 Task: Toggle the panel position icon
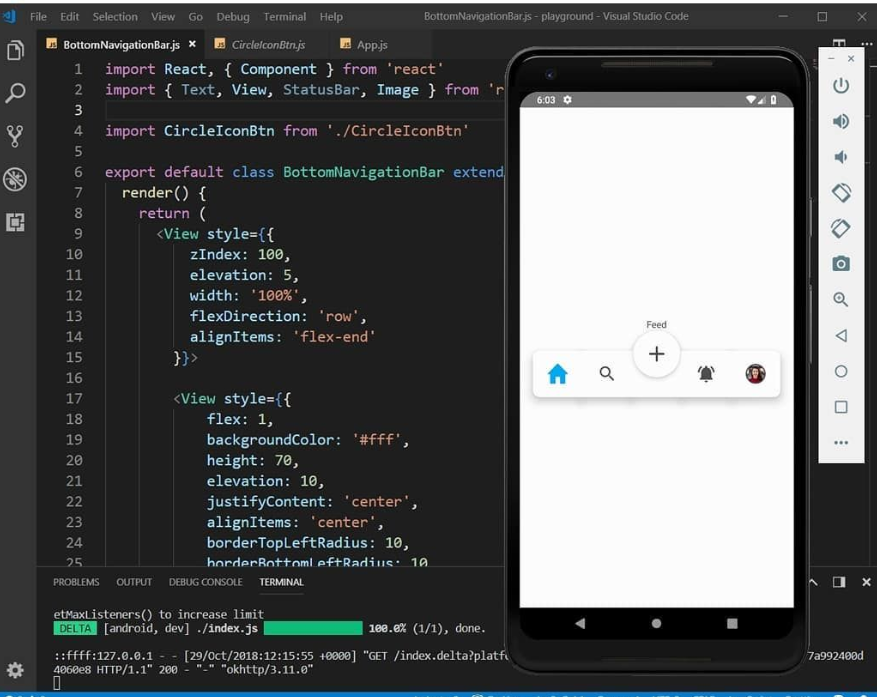(x=839, y=582)
